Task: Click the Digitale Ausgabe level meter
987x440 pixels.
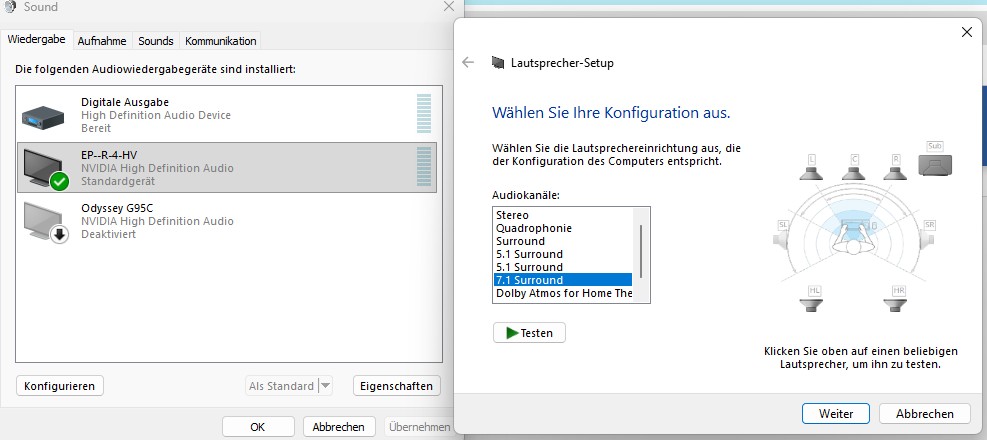Action: point(424,113)
